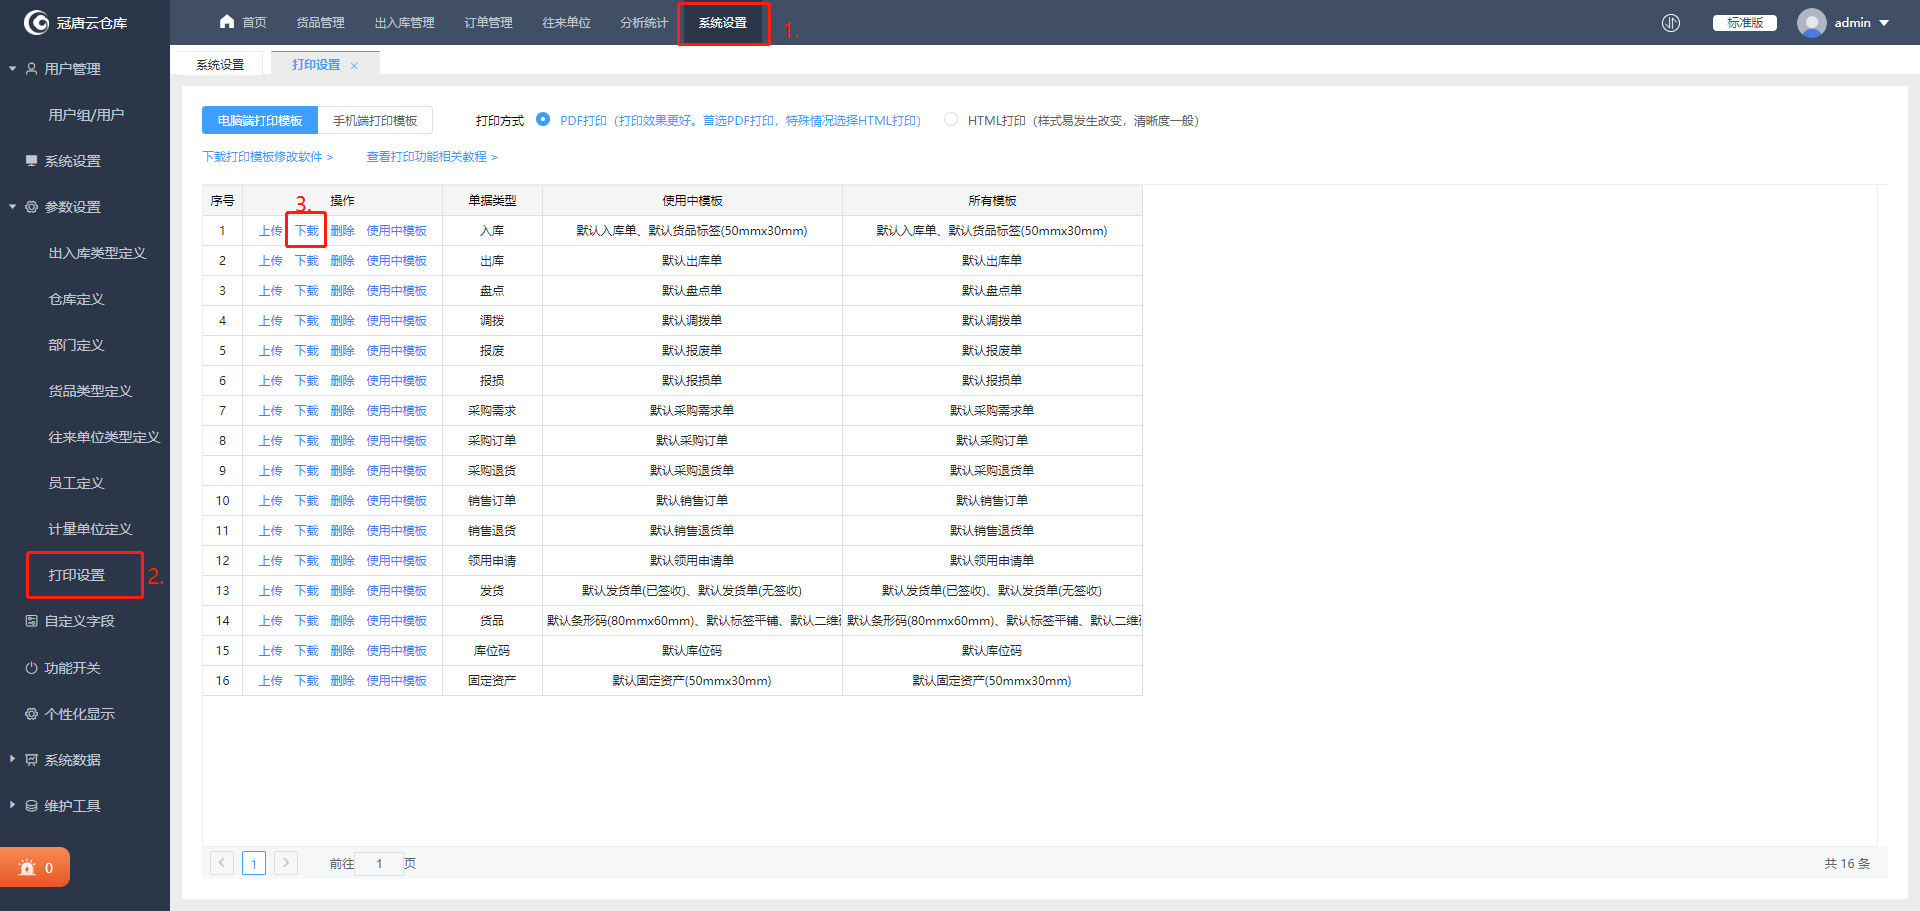The image size is (1920, 911).
Task: Open the admin dropdown arrow
Action: (x=1884, y=23)
